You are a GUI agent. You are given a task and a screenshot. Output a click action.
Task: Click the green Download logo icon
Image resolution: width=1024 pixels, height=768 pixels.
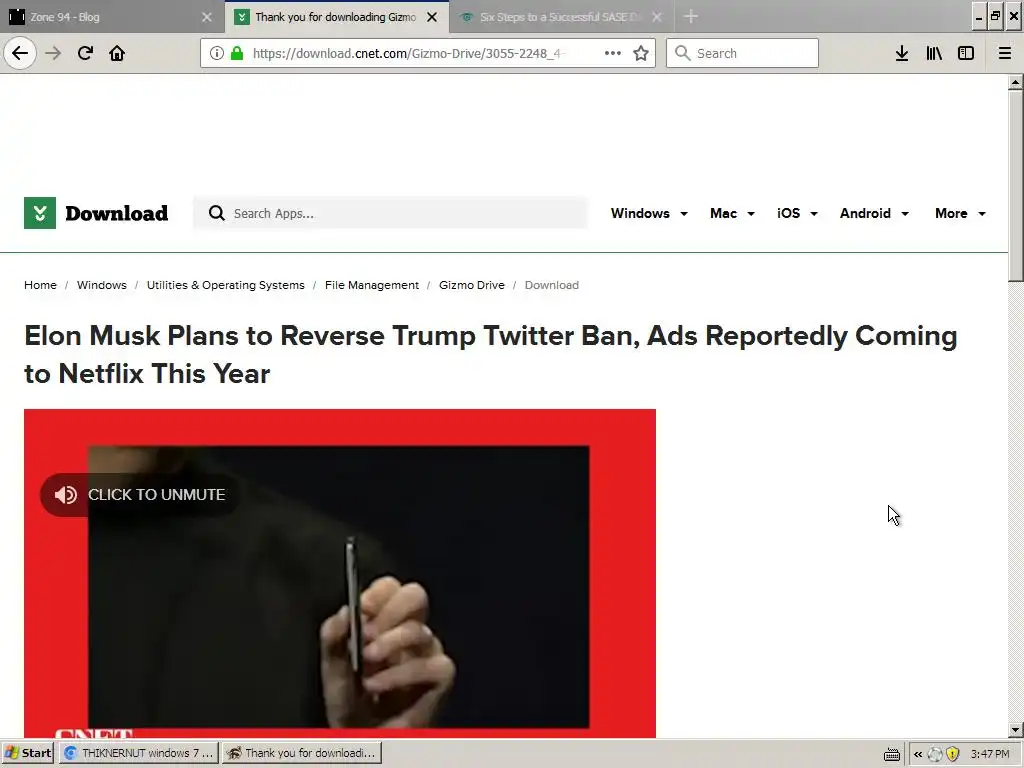tap(40, 213)
